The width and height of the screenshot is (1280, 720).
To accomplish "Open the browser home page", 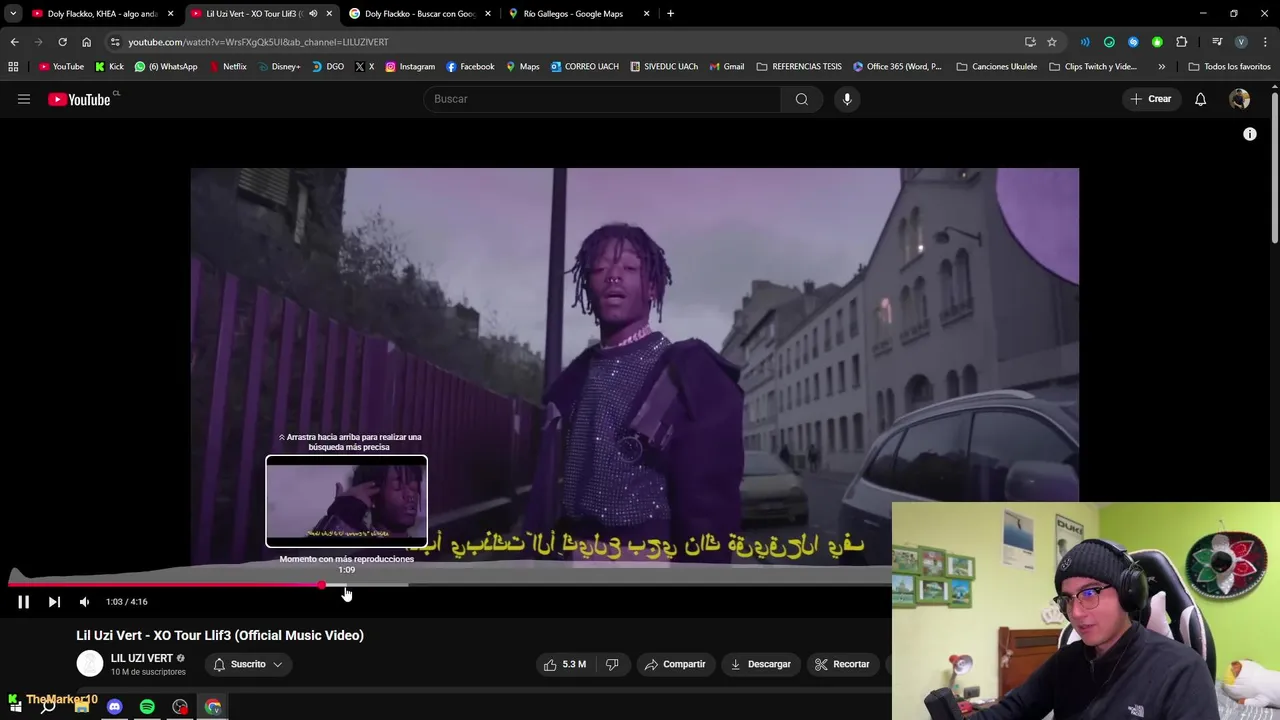I will point(86,42).
